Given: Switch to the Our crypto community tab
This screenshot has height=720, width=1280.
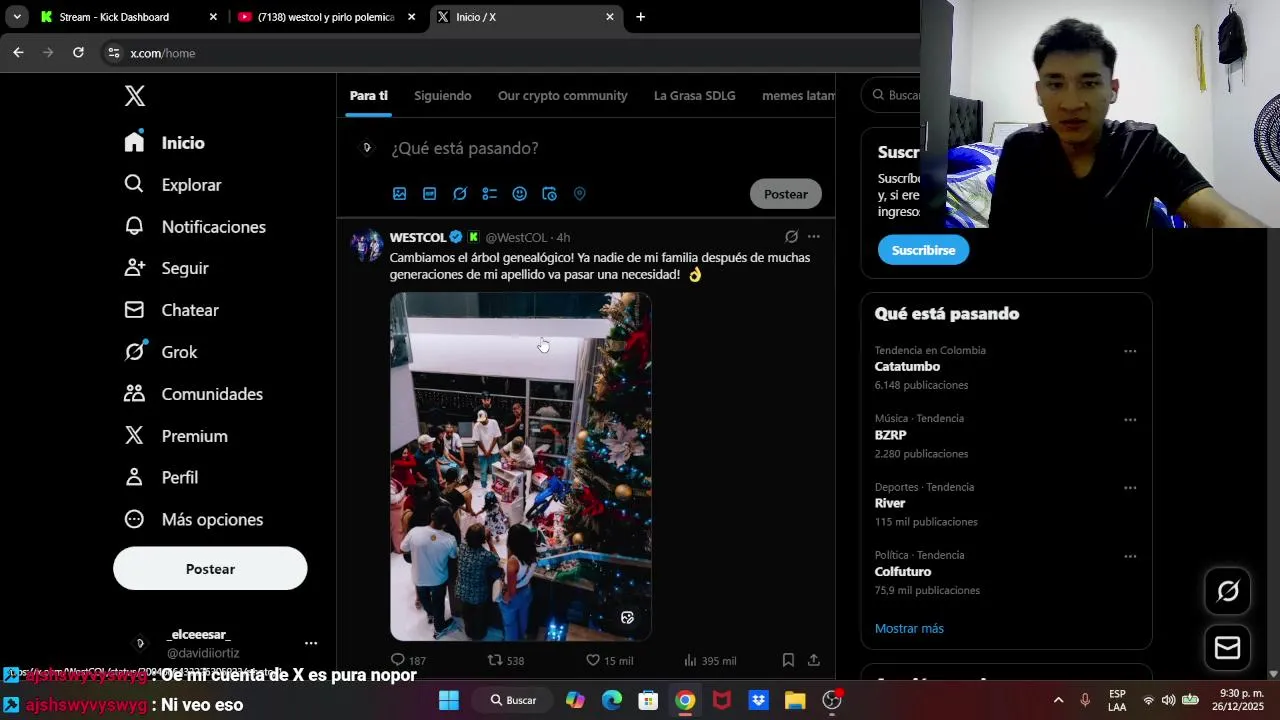Looking at the screenshot, I should pyautogui.click(x=563, y=96).
